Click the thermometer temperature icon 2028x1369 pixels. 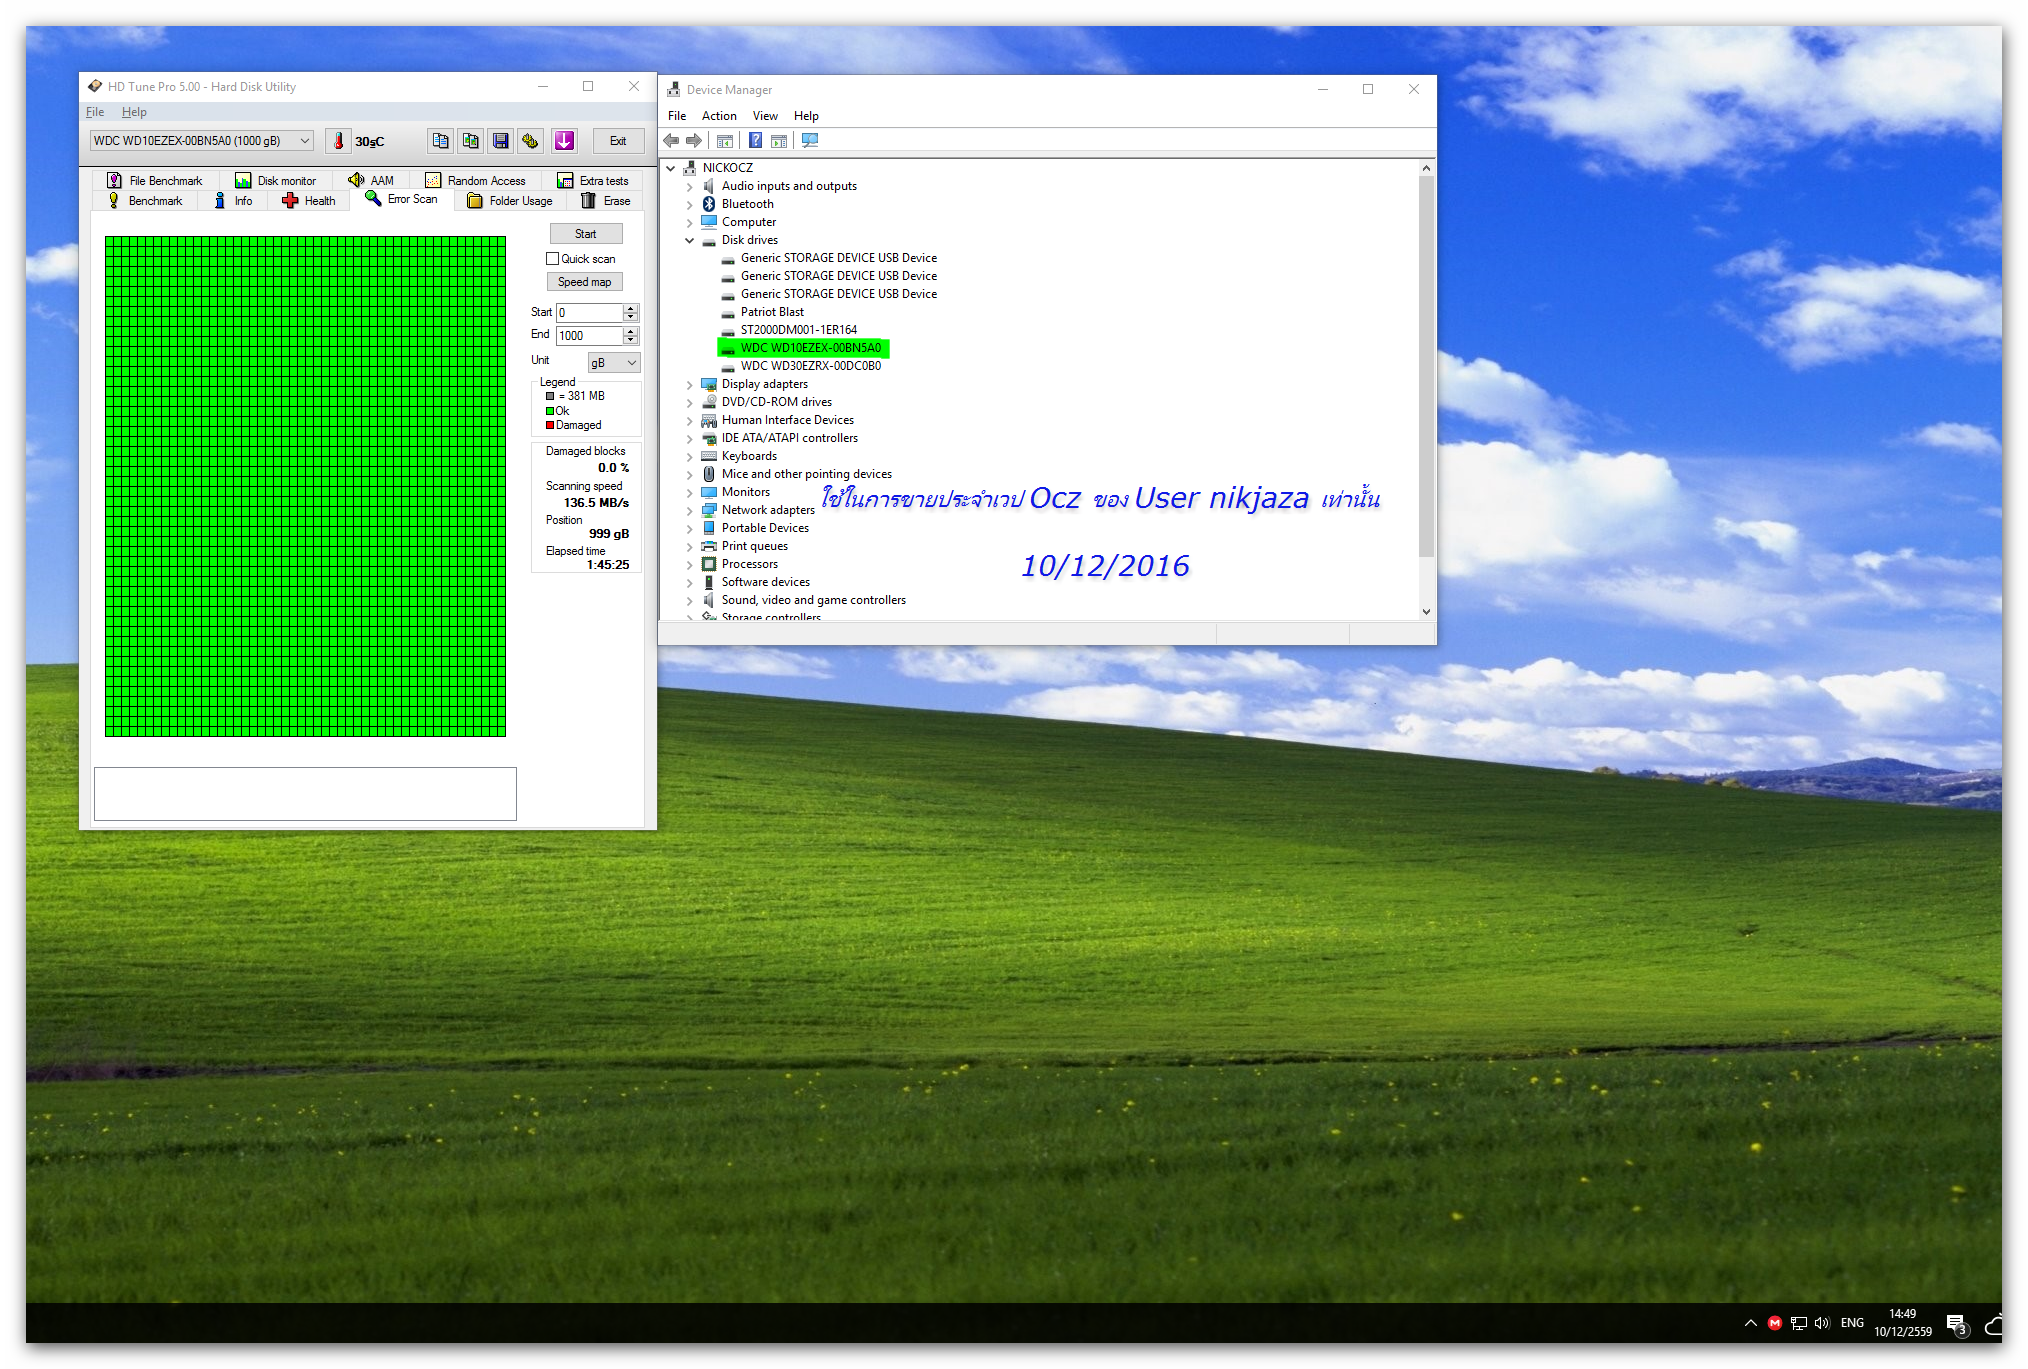point(338,141)
